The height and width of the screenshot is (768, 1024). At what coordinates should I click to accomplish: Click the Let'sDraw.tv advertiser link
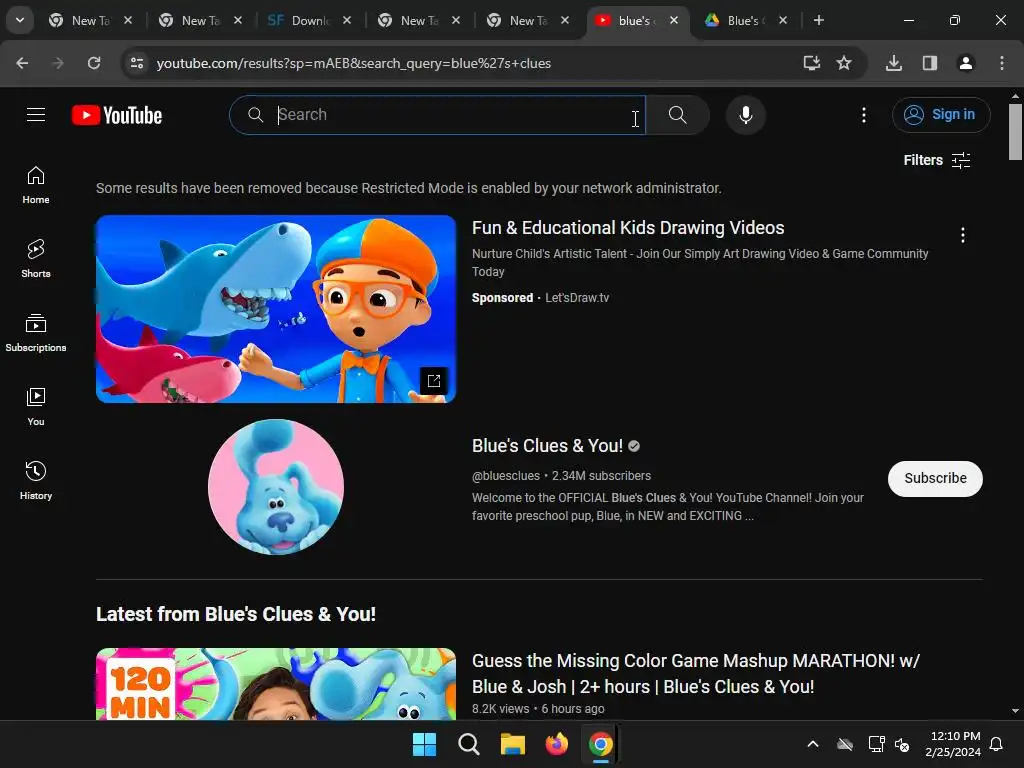point(577,298)
